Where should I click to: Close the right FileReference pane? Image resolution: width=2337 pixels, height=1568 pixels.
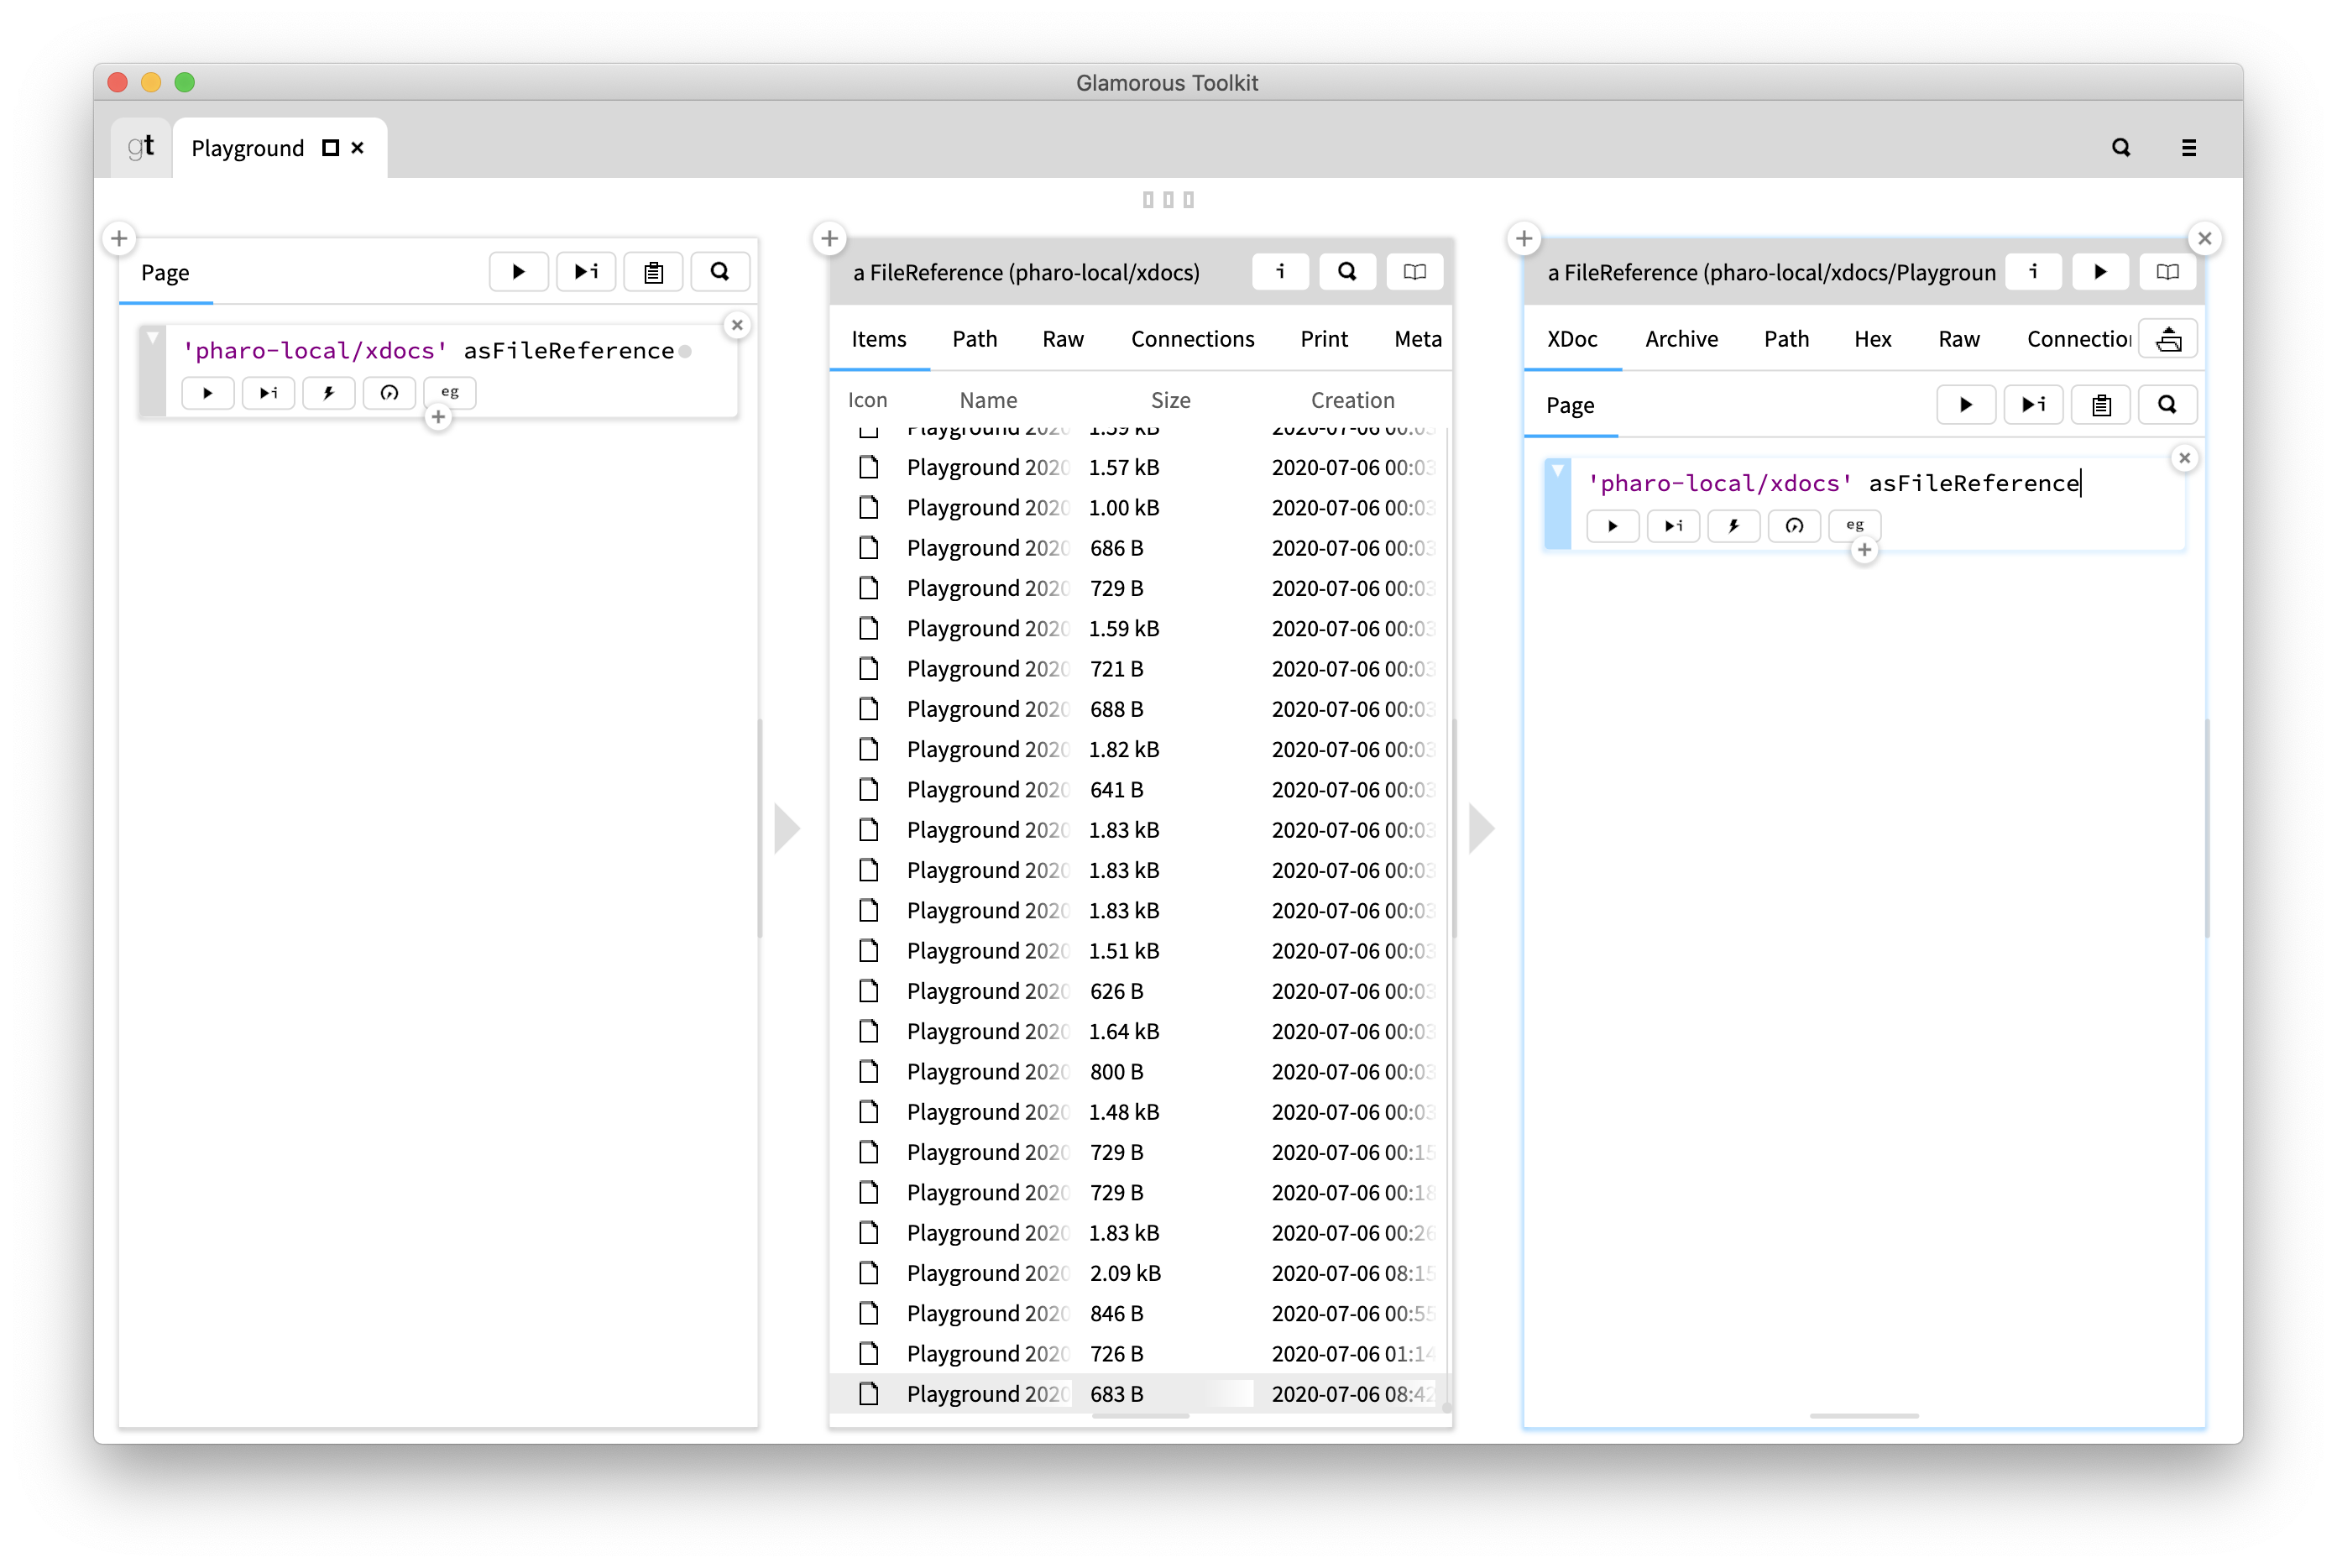2204,239
